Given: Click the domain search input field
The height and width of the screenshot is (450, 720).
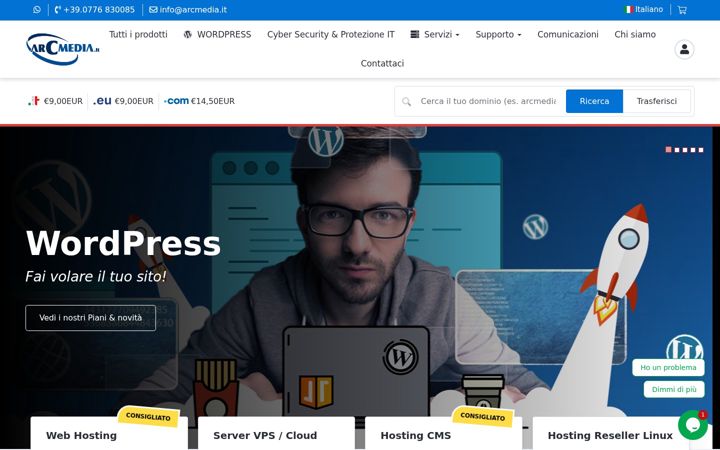Looking at the screenshot, I should click(488, 101).
